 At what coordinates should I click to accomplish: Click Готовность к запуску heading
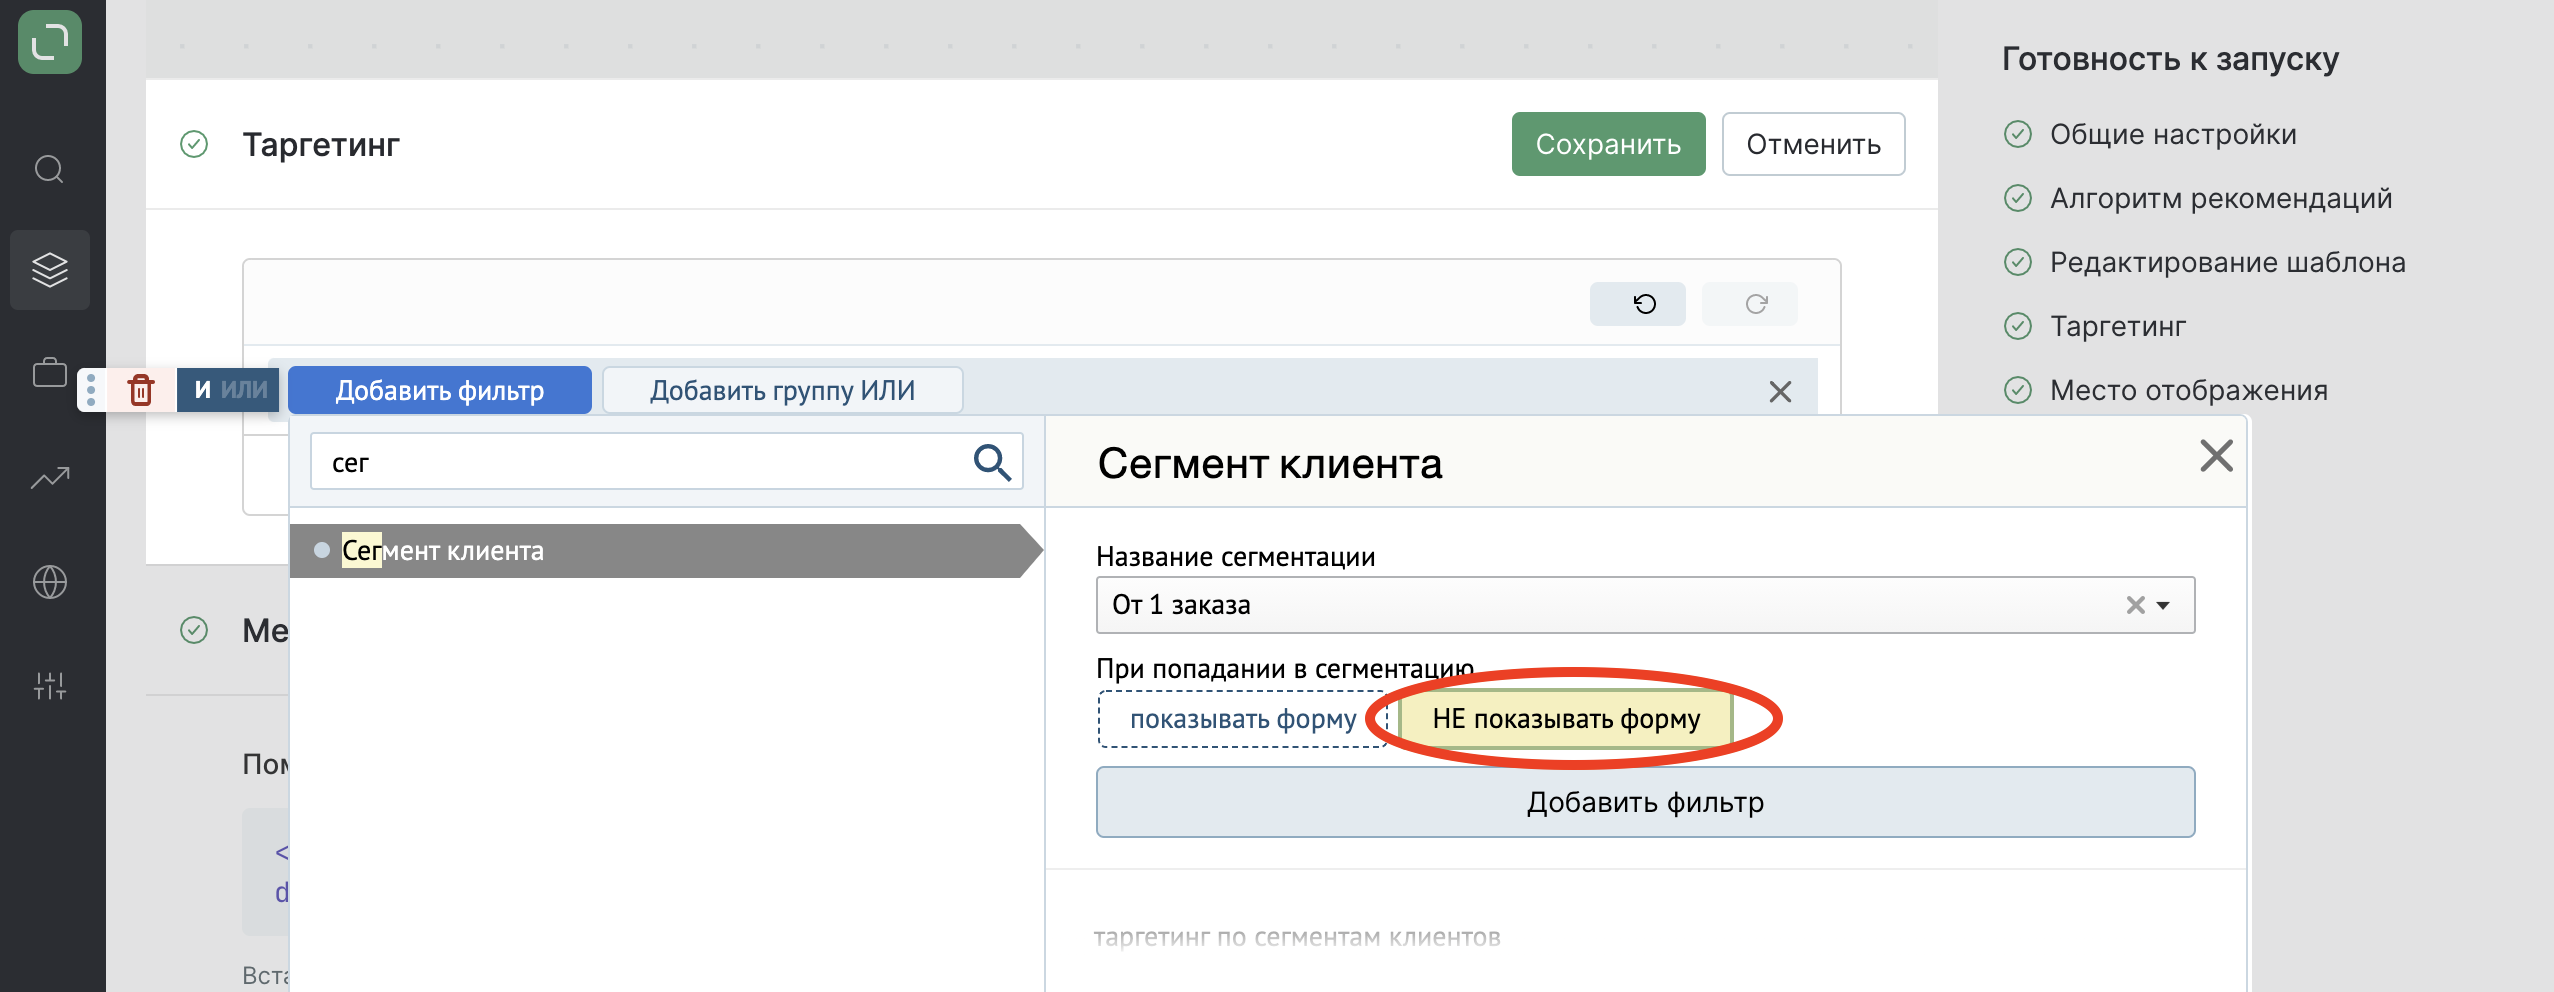click(x=2170, y=58)
